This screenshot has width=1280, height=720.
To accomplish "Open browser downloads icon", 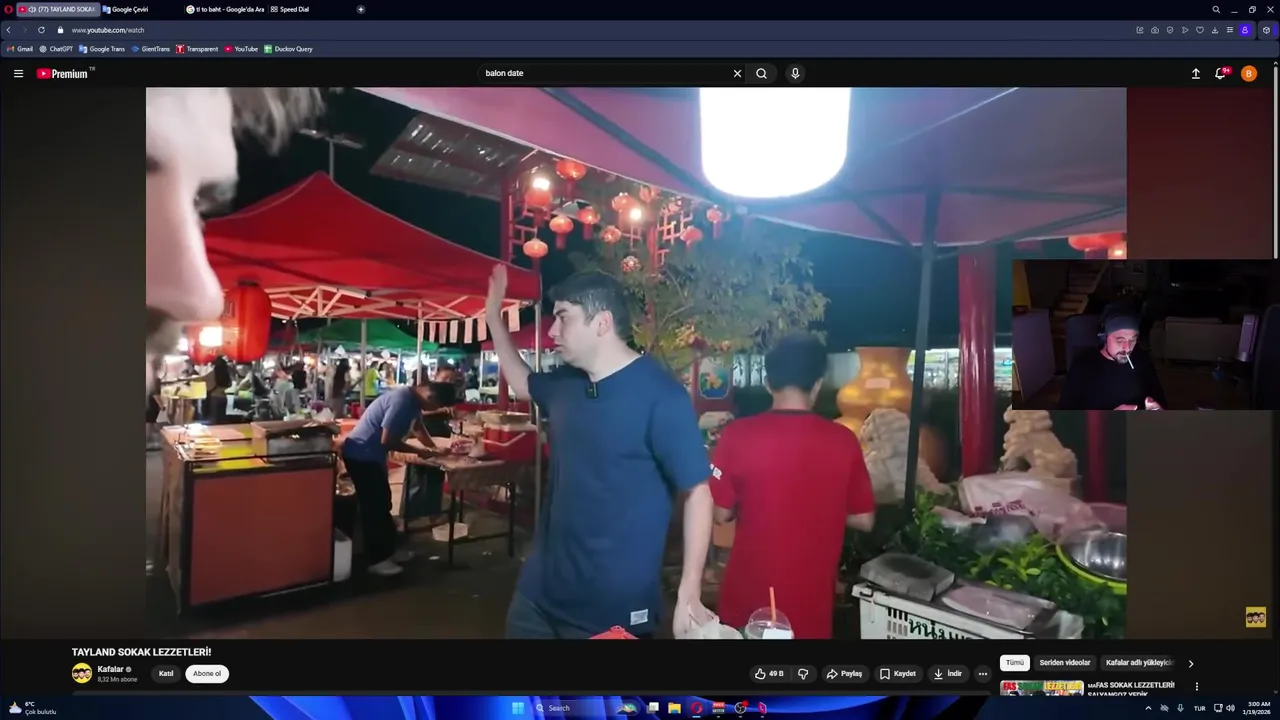I will pyautogui.click(x=1215, y=30).
